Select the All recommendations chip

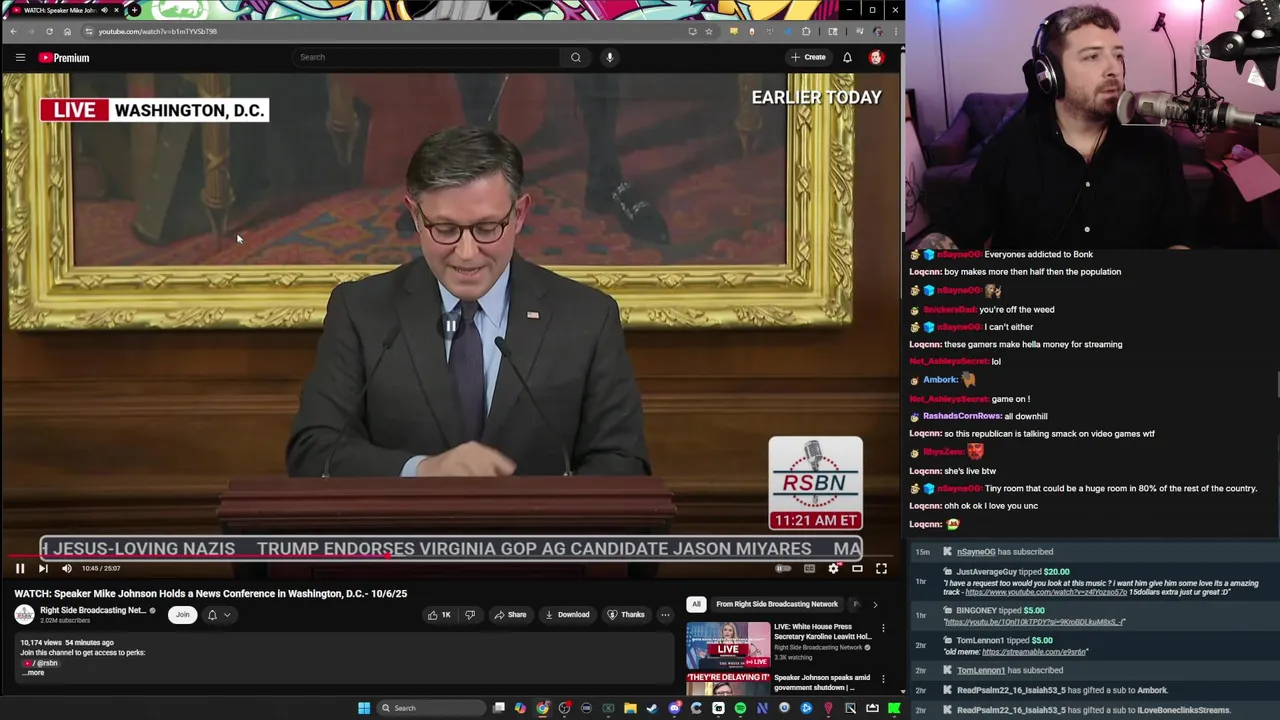point(696,604)
